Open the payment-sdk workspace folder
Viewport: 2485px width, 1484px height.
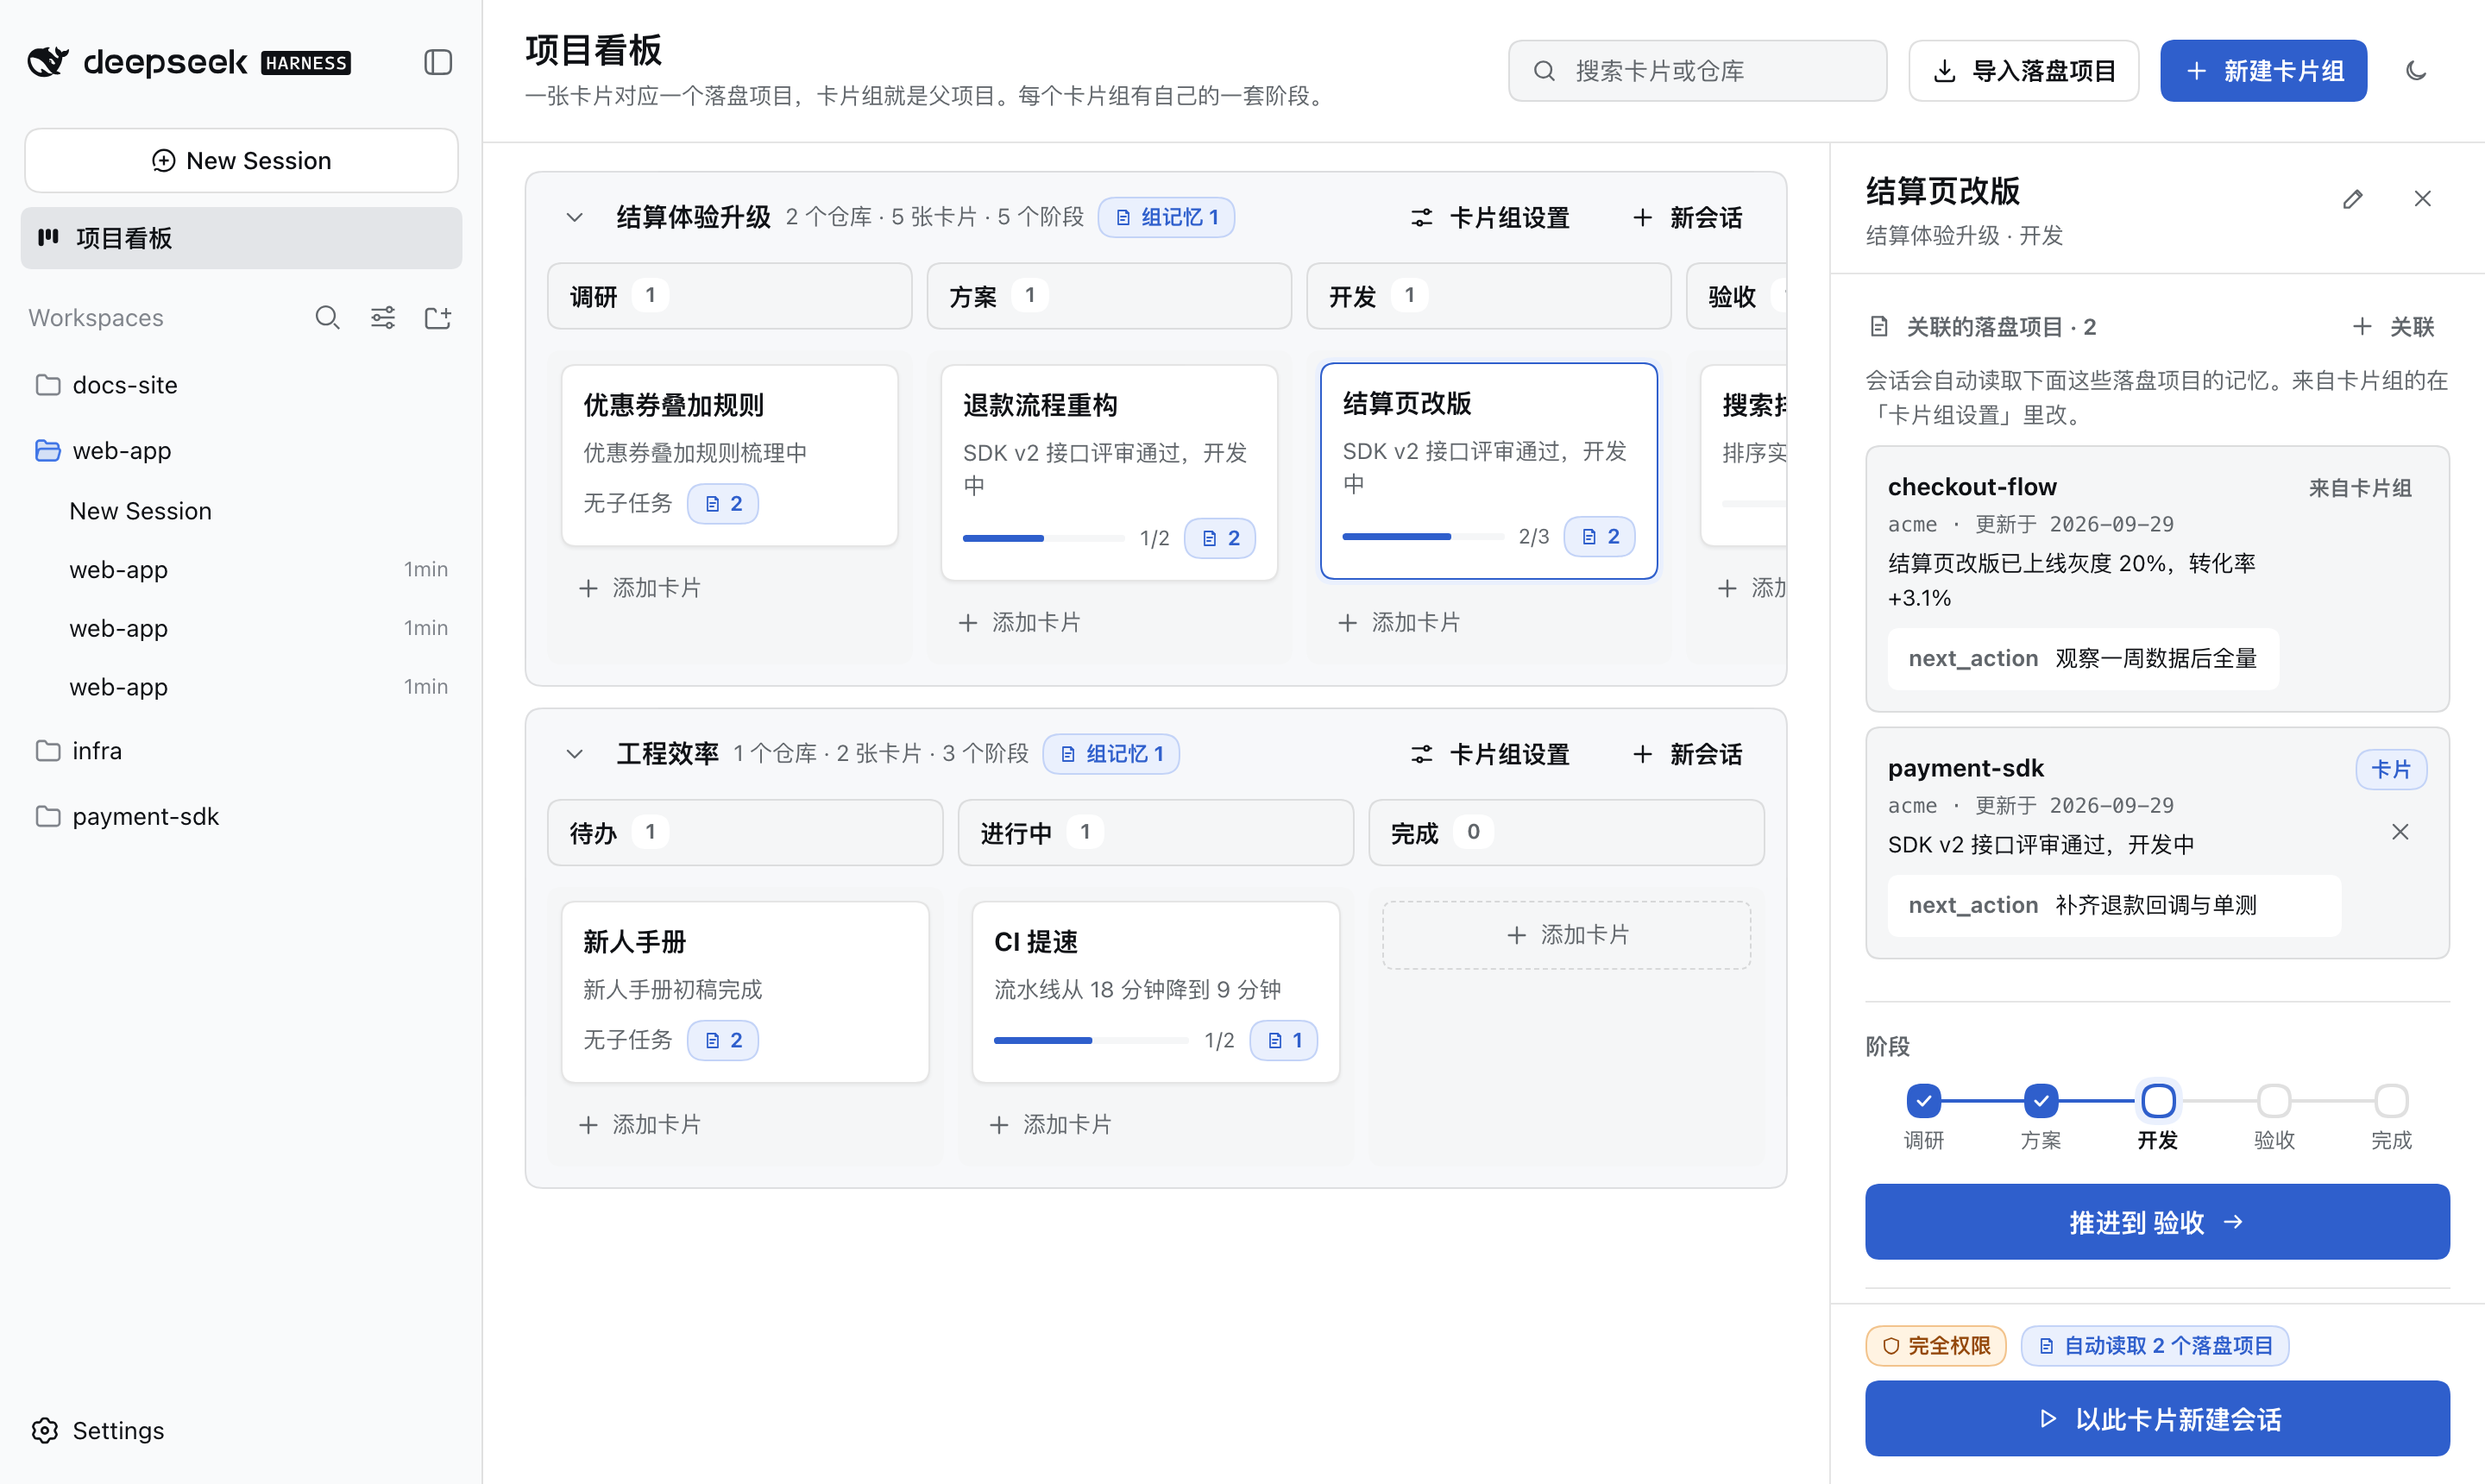pos(242,817)
